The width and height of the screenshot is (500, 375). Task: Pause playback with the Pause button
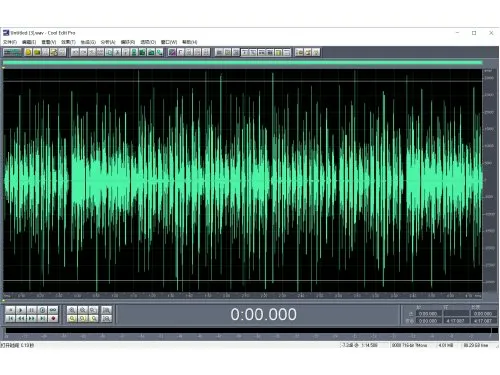[31, 310]
